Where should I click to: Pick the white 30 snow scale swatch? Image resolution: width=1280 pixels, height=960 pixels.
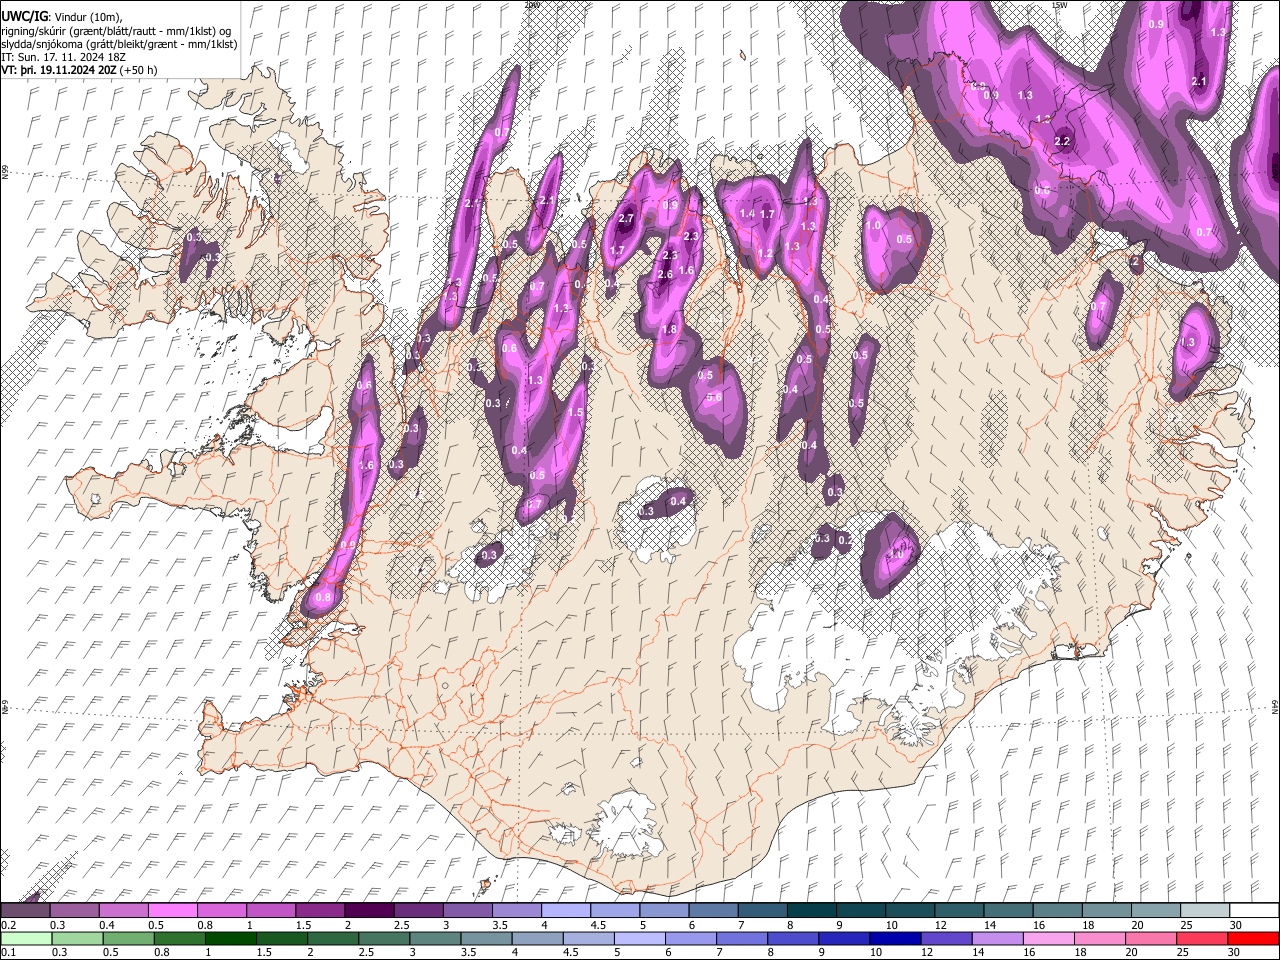[x=1253, y=911]
